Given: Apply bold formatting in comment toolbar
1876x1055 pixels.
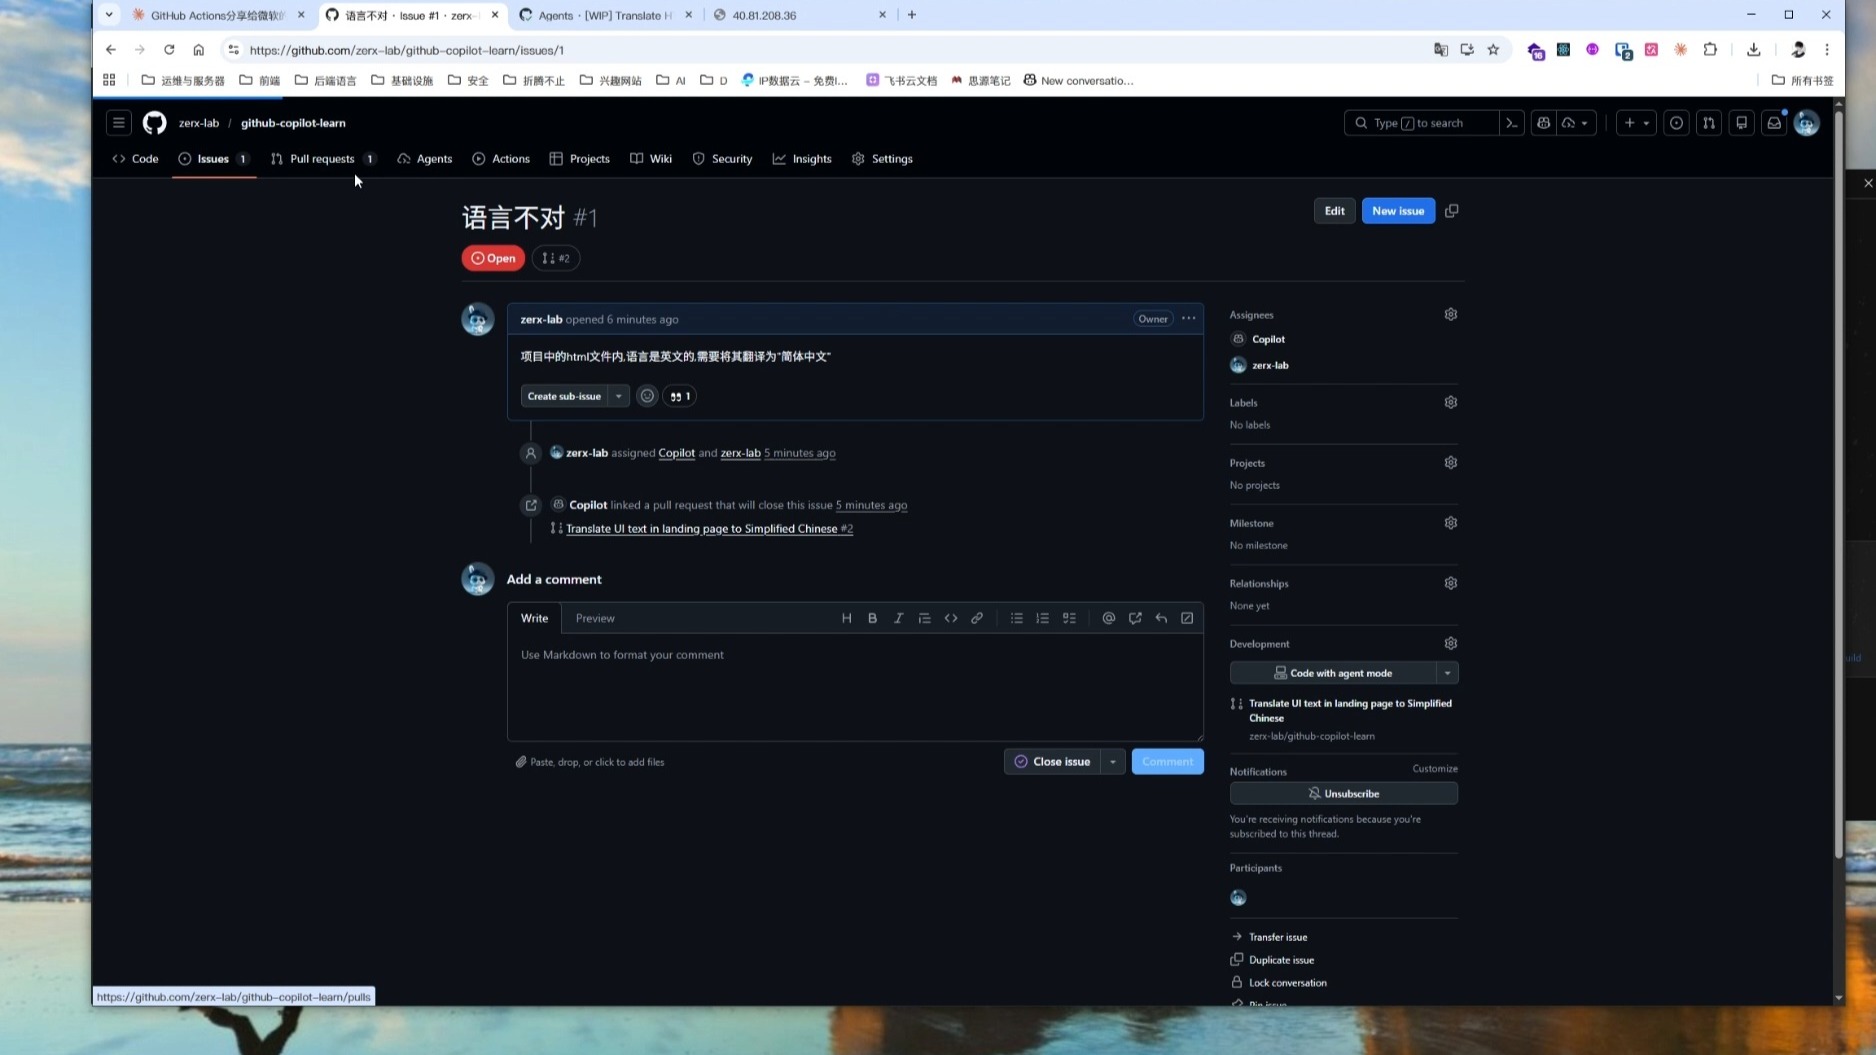Looking at the screenshot, I should 872,618.
